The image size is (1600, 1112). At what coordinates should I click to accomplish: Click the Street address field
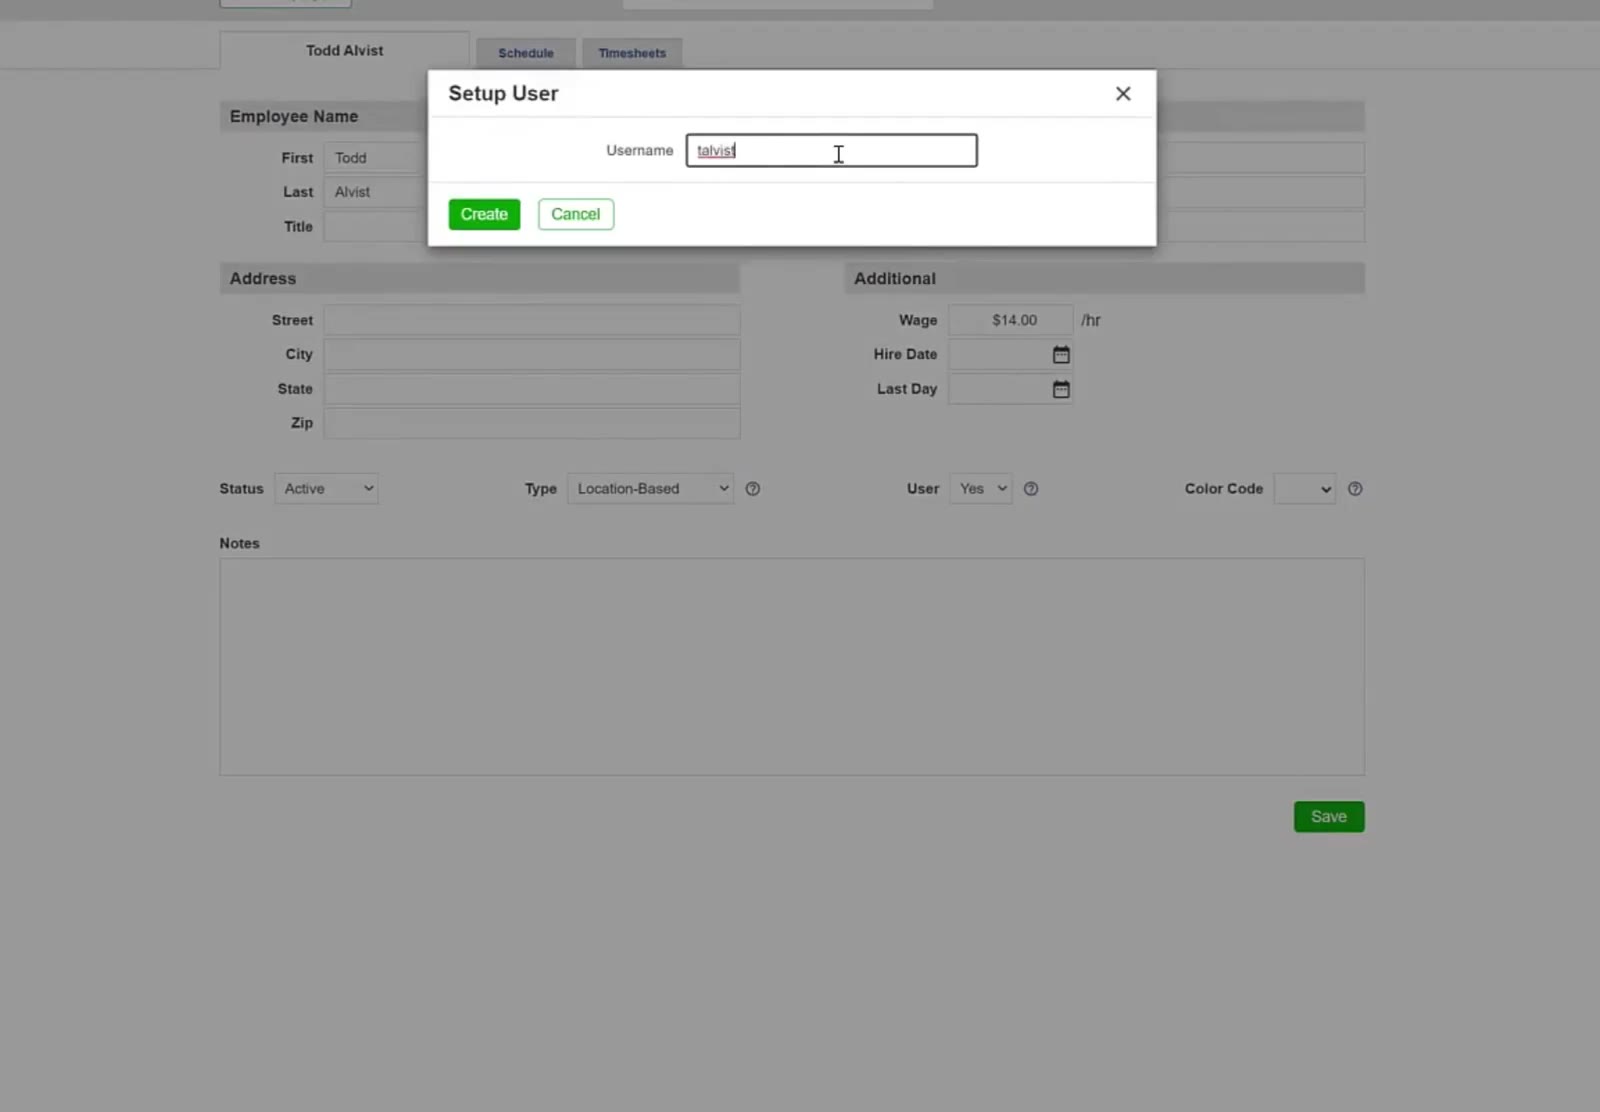point(532,320)
